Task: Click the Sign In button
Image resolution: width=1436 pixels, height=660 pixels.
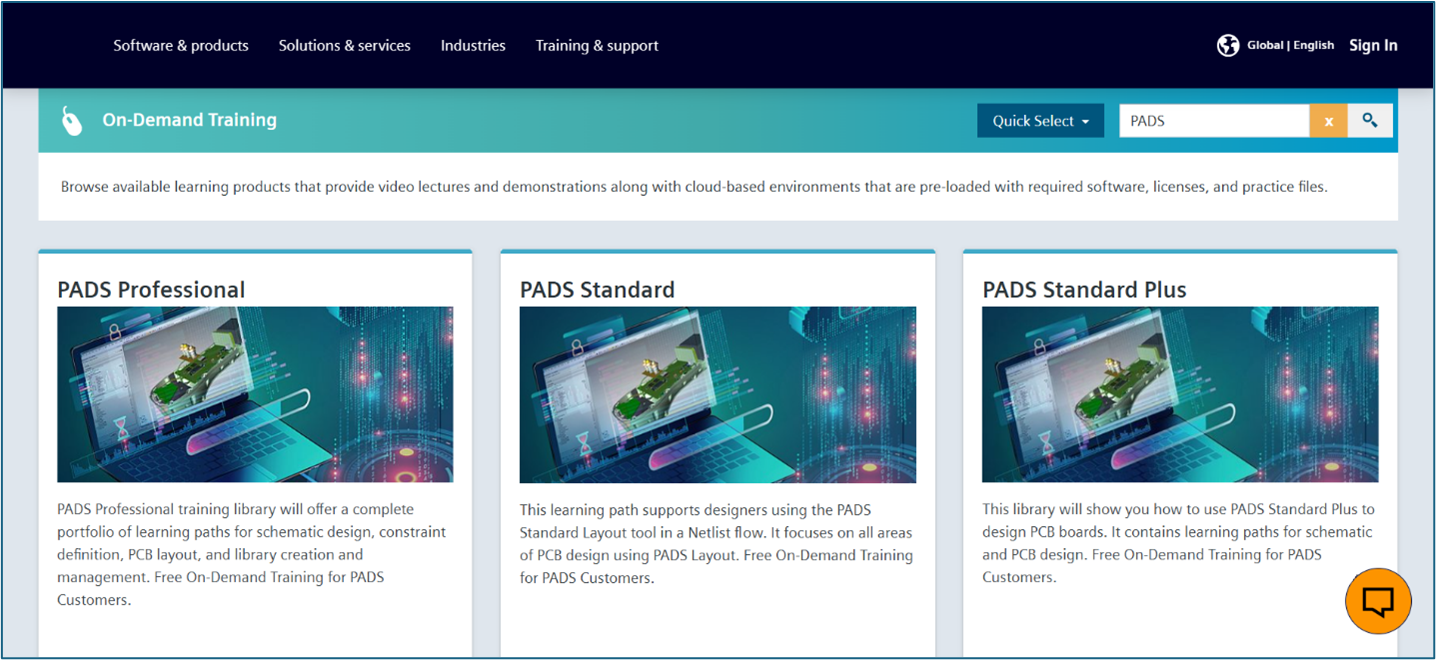Action: click(x=1373, y=45)
